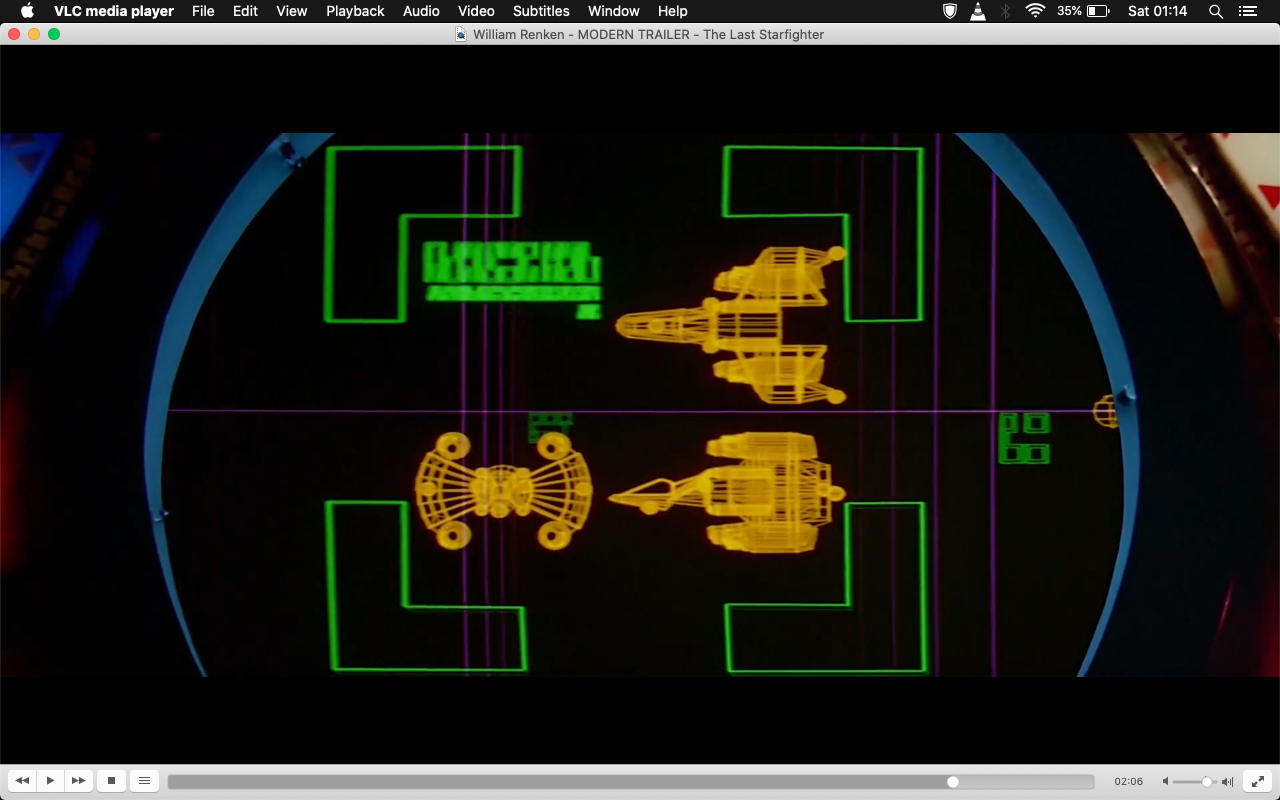This screenshot has height=800, width=1280.
Task: Click the video playback area
Action: tap(640, 404)
